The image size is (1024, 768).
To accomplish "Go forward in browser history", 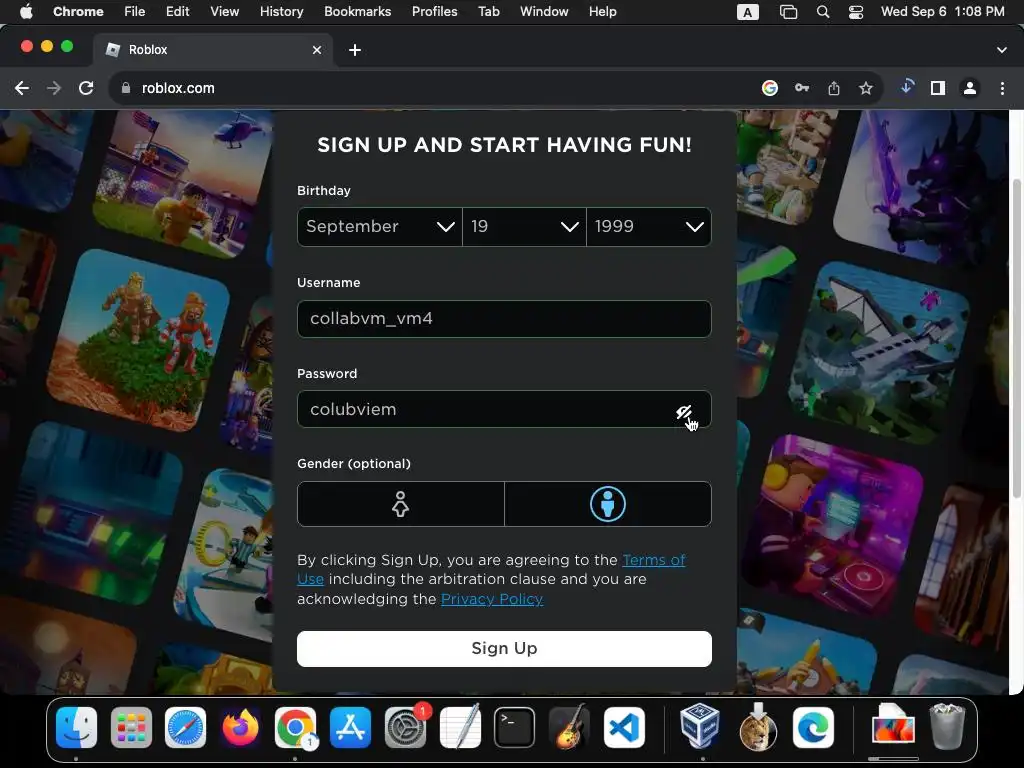I will tap(54, 88).
